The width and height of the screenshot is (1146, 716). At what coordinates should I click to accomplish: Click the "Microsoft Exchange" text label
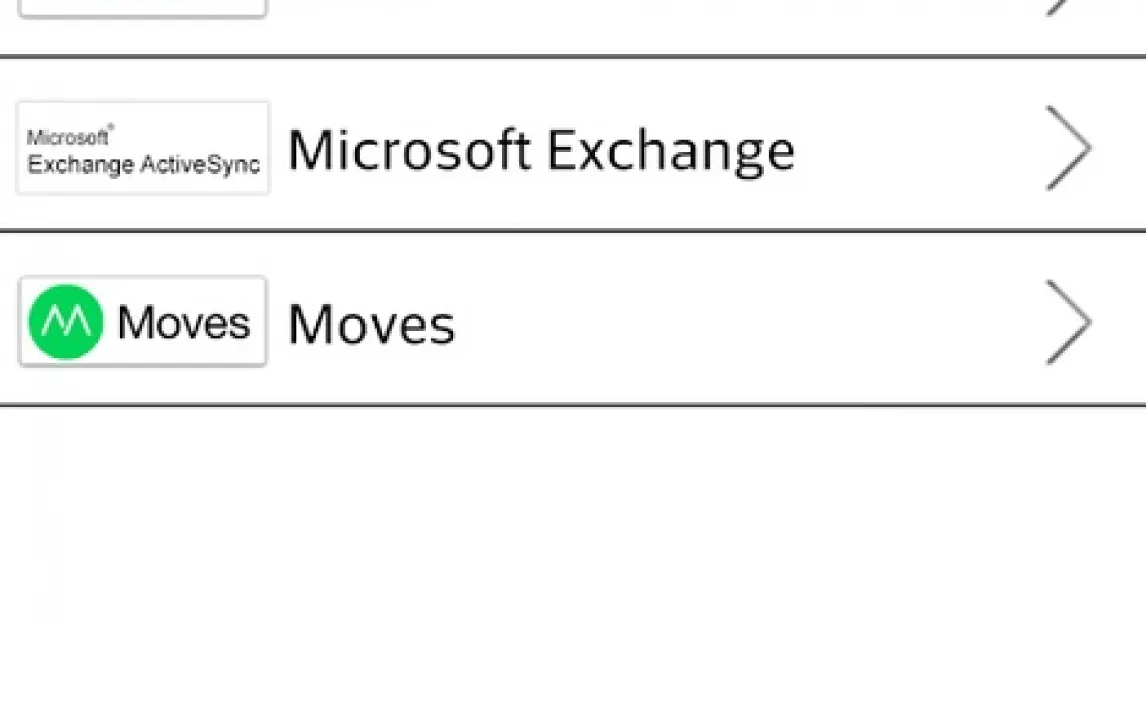(541, 150)
